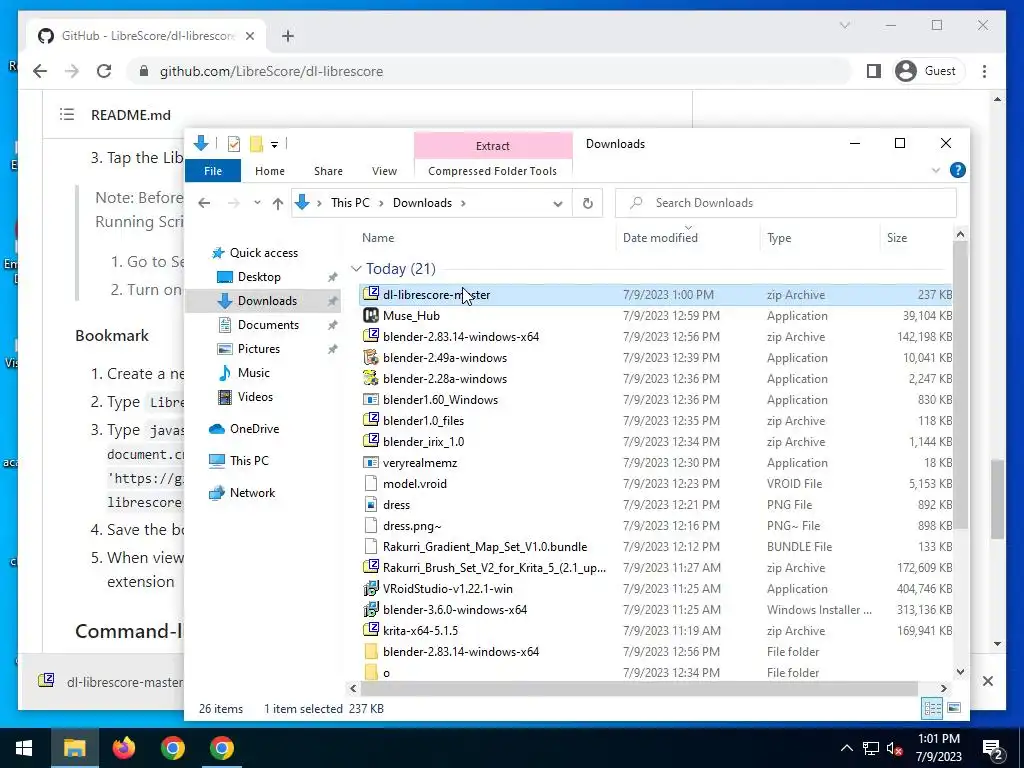Open the Compressed Folder Tools tab

coord(492,171)
